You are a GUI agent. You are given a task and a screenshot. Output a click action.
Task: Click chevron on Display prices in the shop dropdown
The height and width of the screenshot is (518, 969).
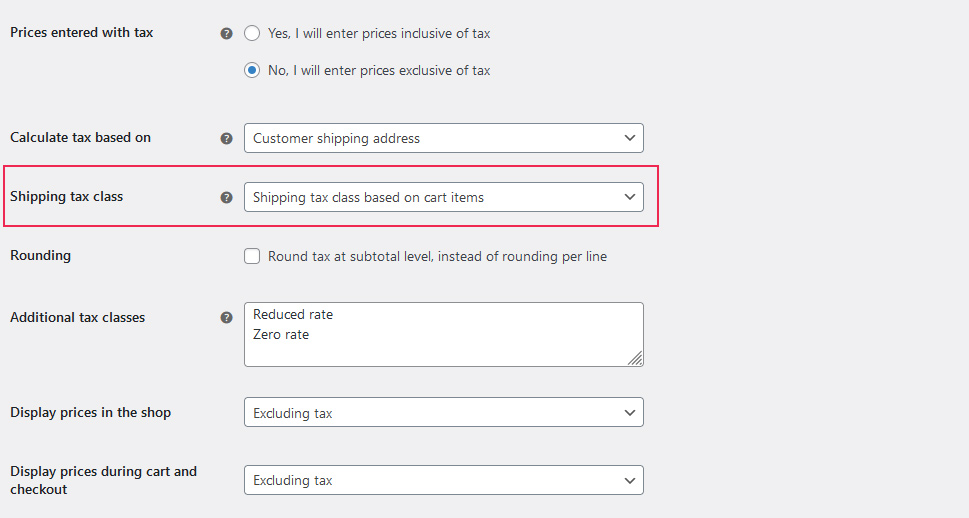pyautogui.click(x=630, y=412)
